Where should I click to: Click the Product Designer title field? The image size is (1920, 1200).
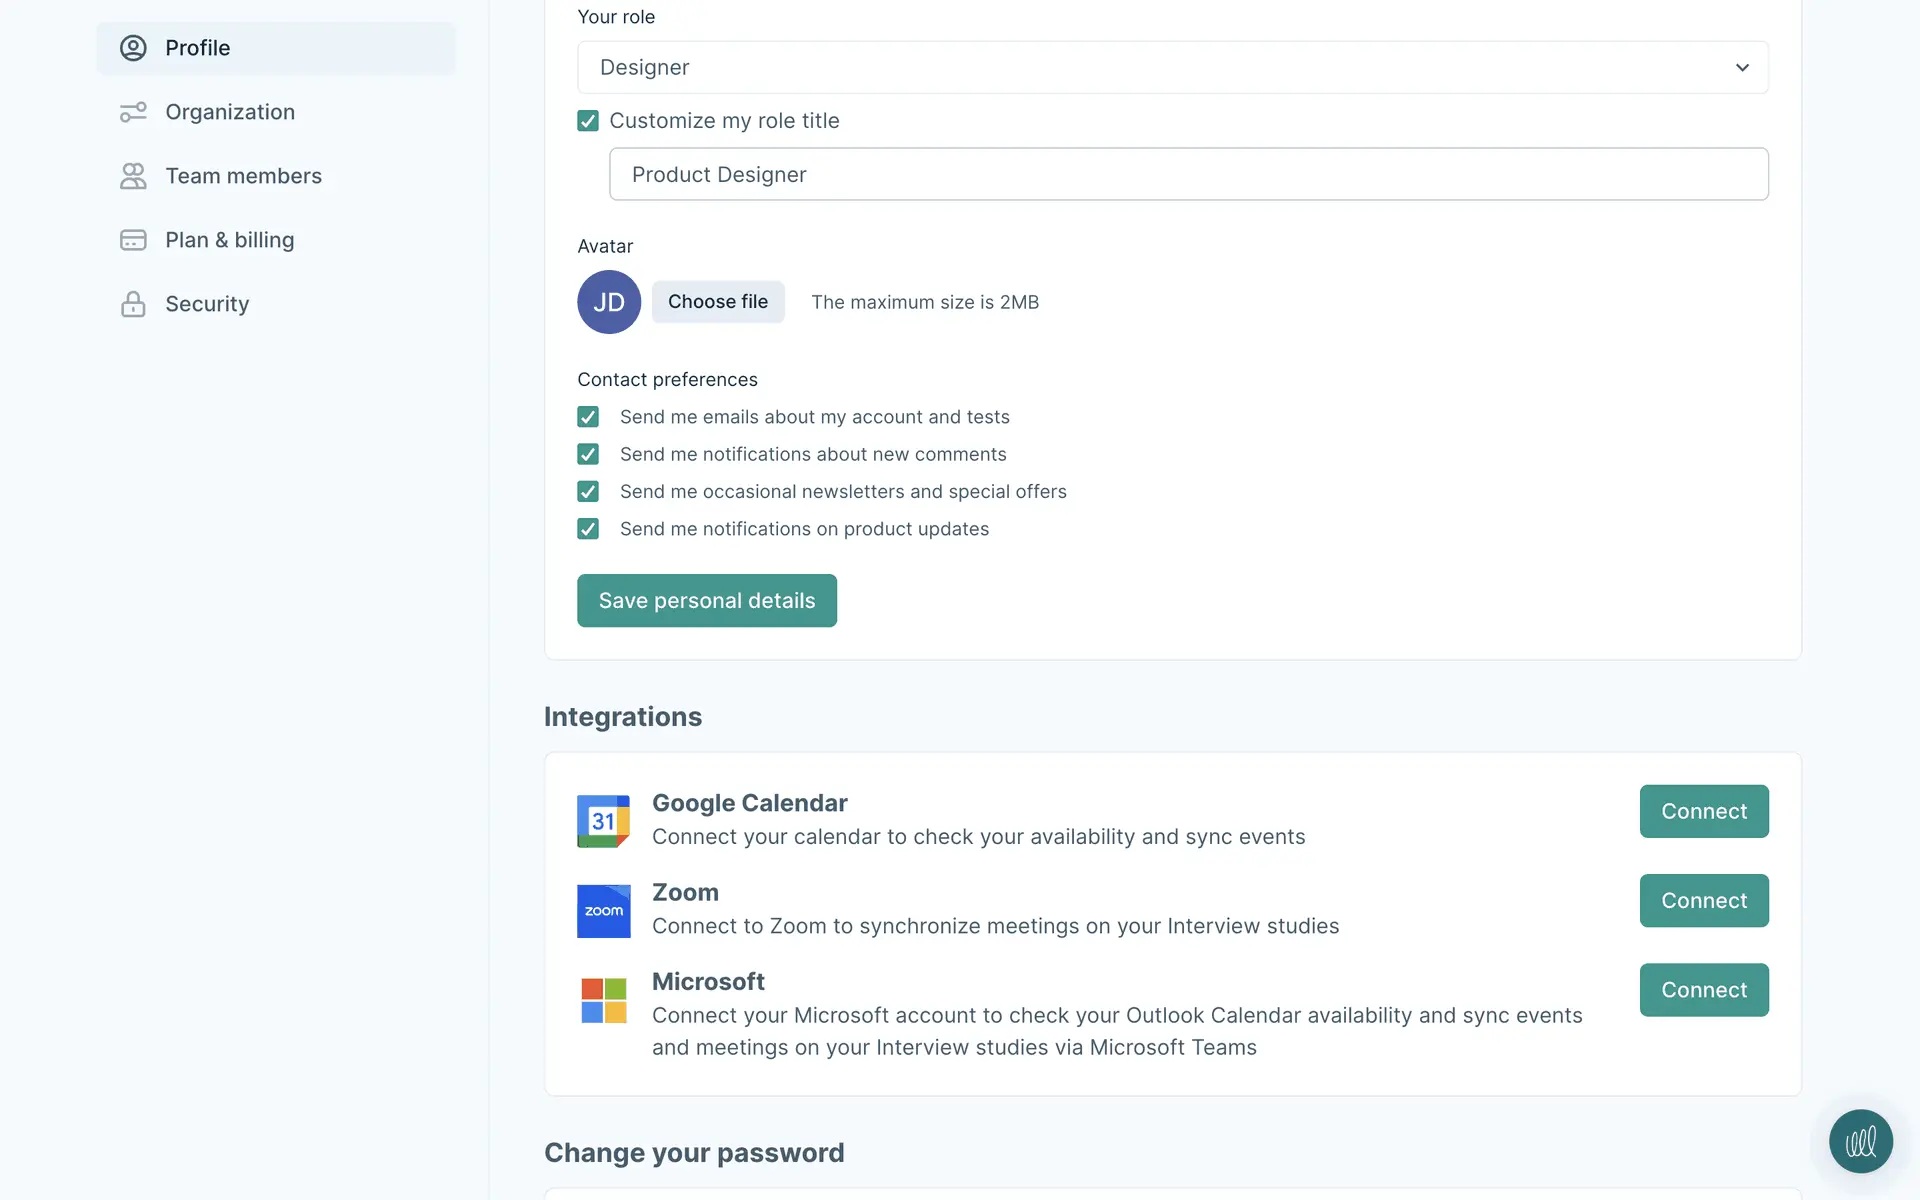click(1188, 174)
